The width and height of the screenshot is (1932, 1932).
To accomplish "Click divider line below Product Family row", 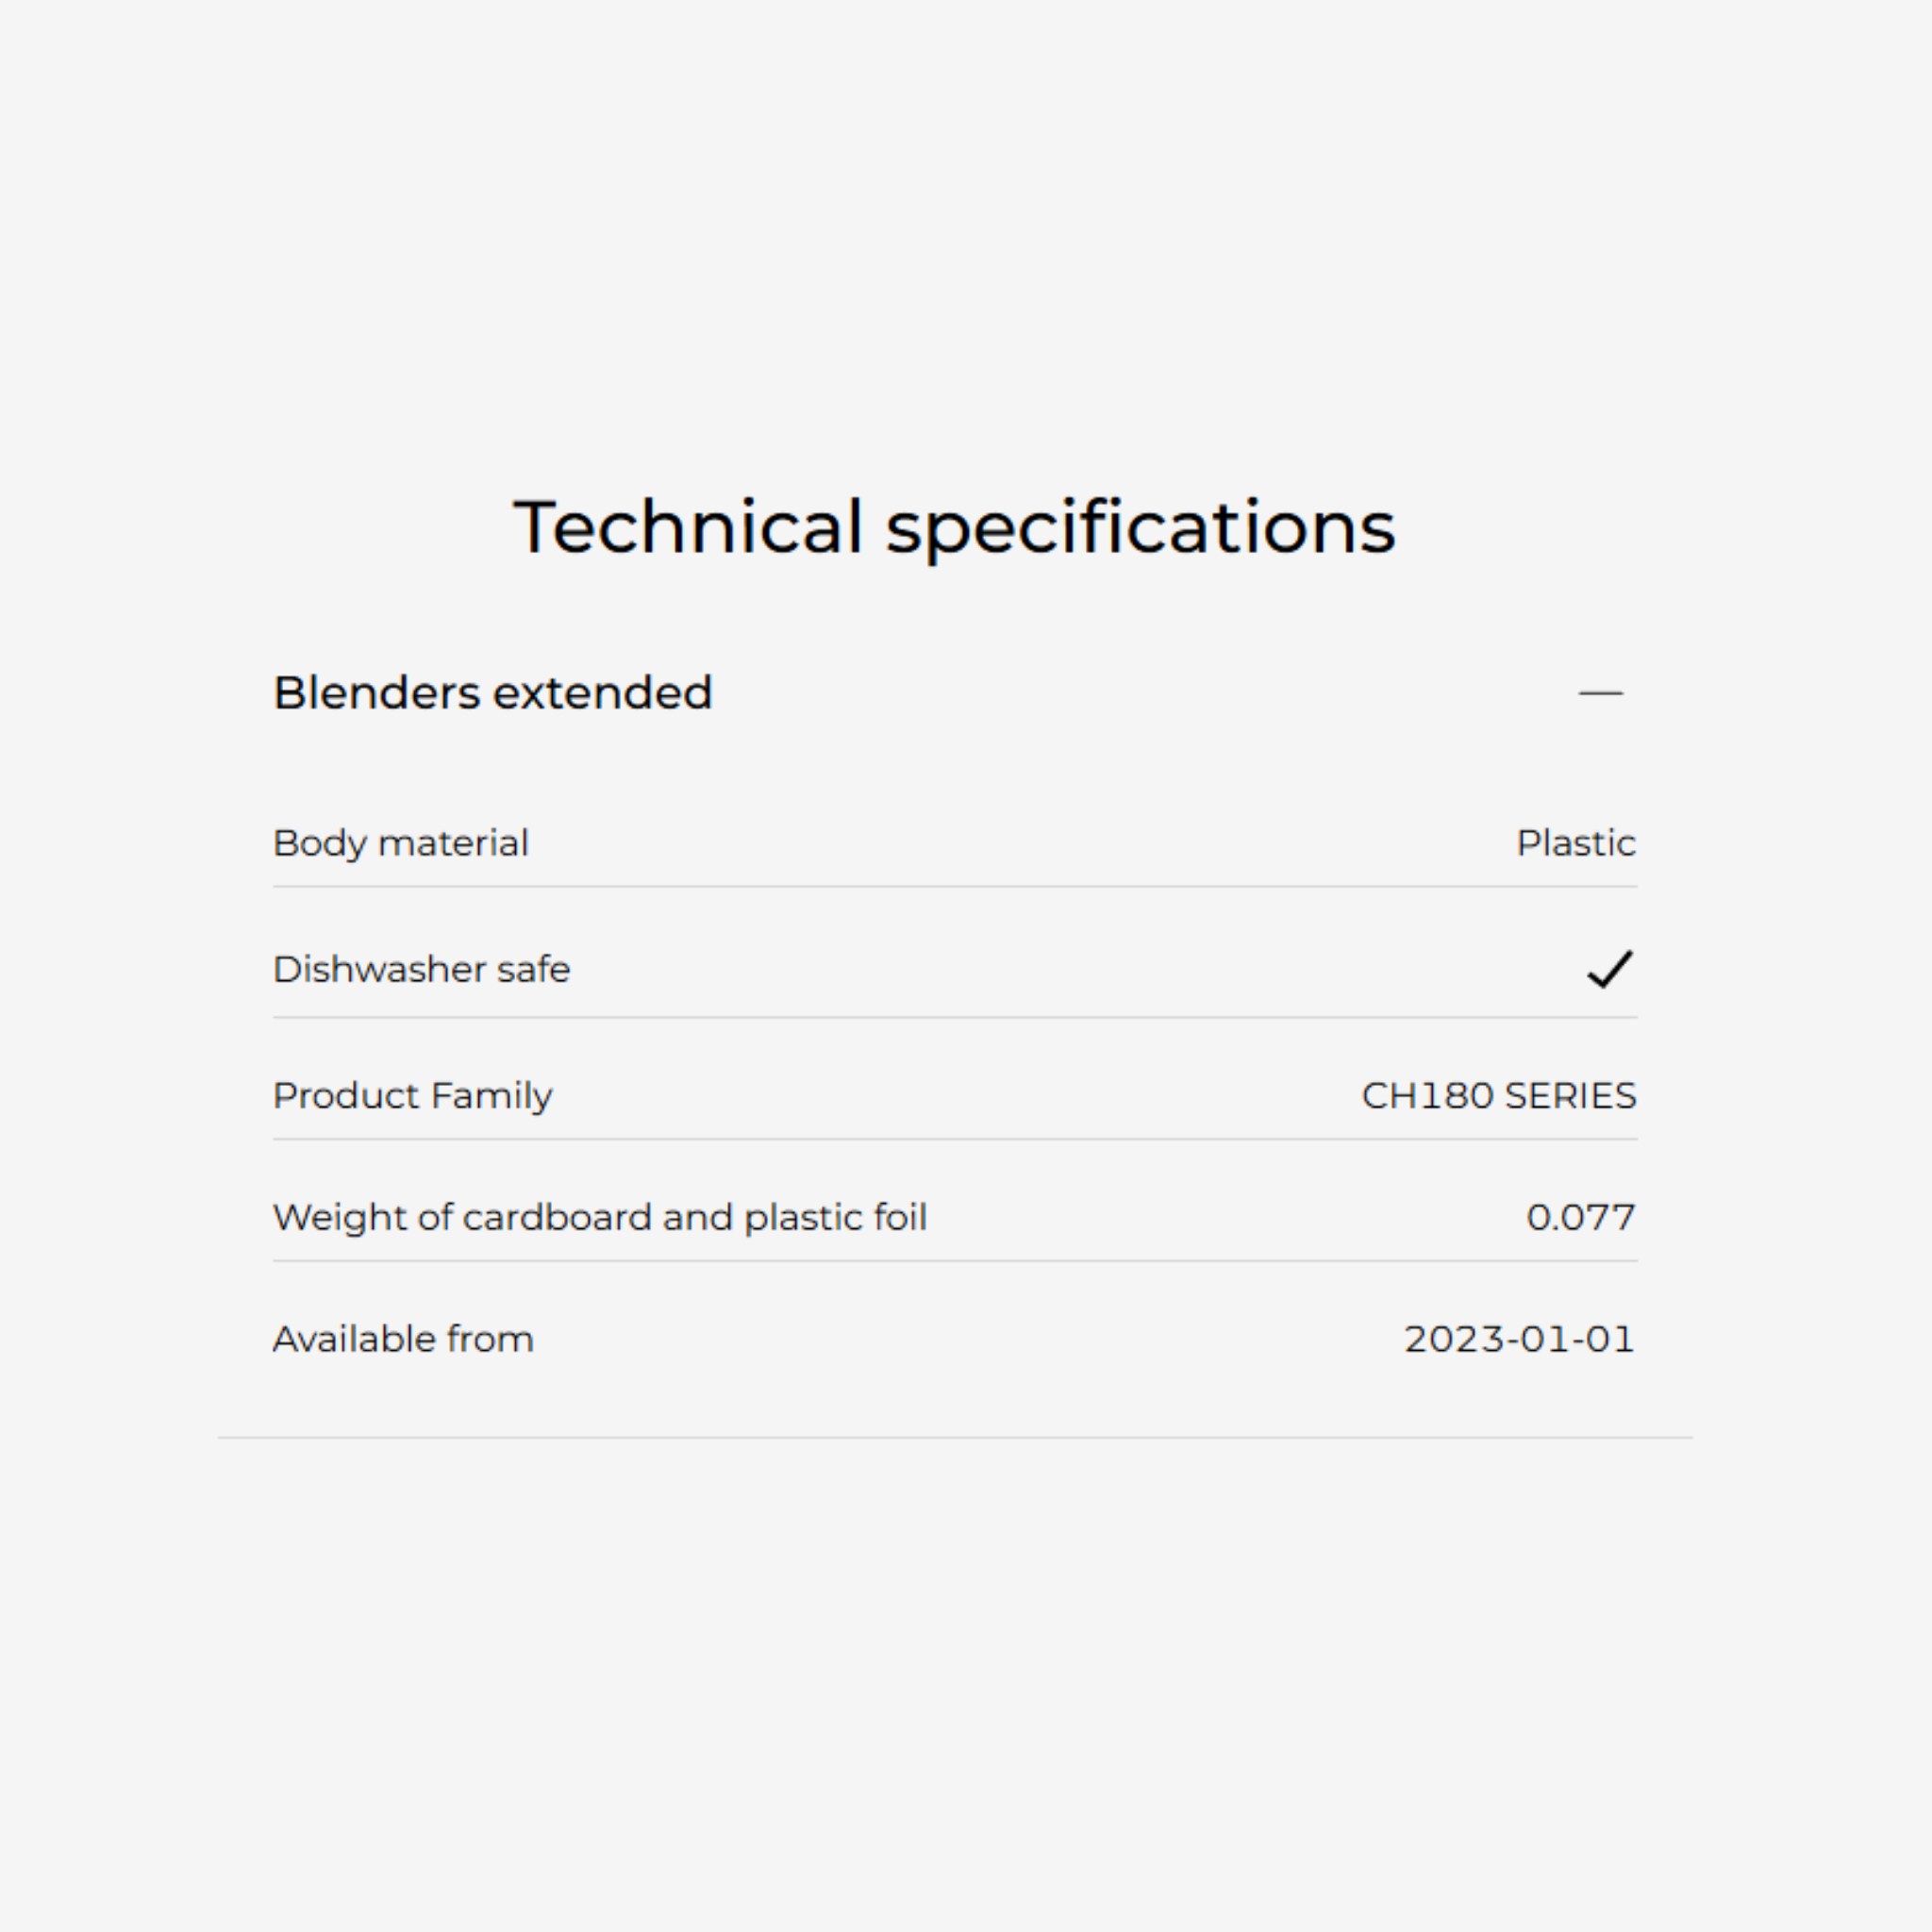I will coord(955,1139).
